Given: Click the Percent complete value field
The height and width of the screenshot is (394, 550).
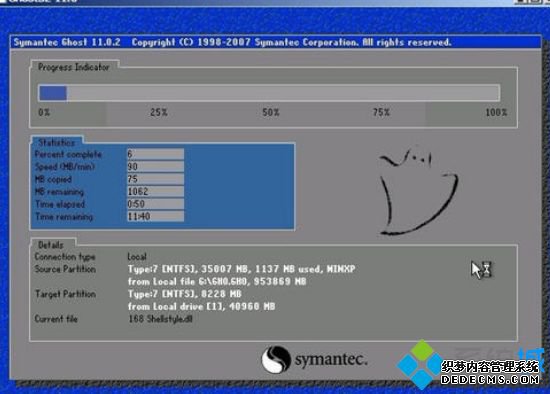Looking at the screenshot, I should click(x=155, y=154).
